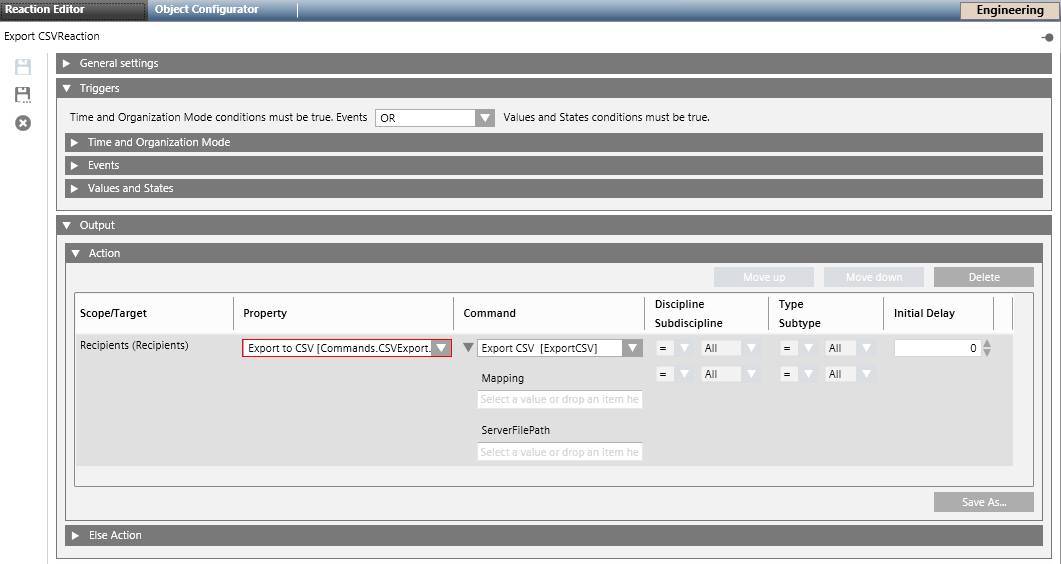
Task: Expand Time and Organization Mode section
Action: (74, 142)
